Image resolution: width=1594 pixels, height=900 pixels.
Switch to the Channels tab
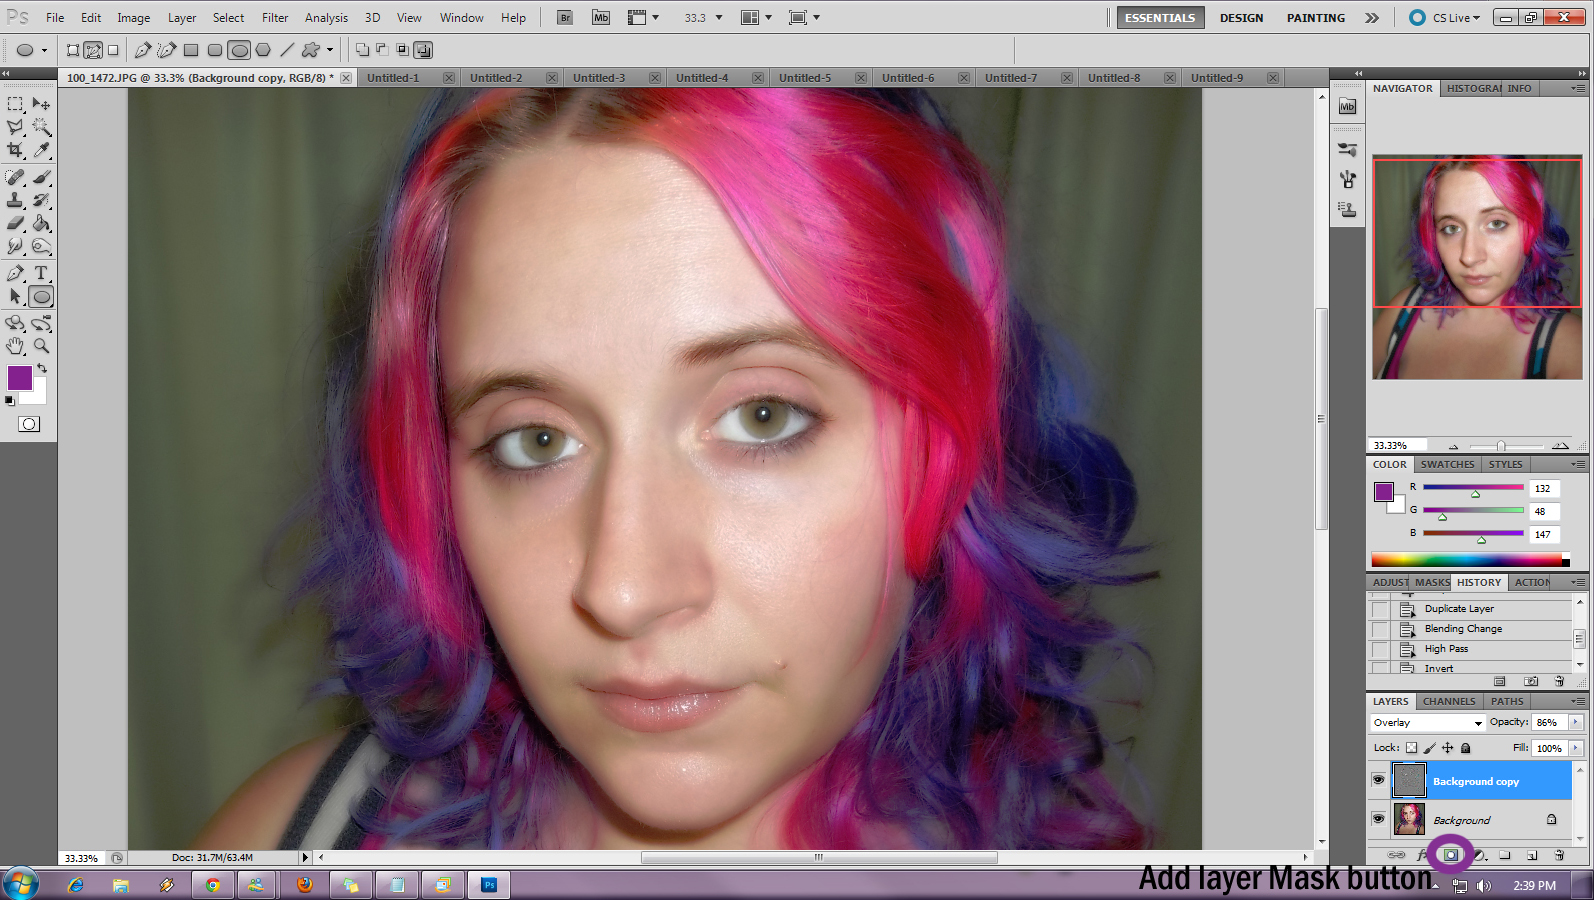coord(1448,701)
